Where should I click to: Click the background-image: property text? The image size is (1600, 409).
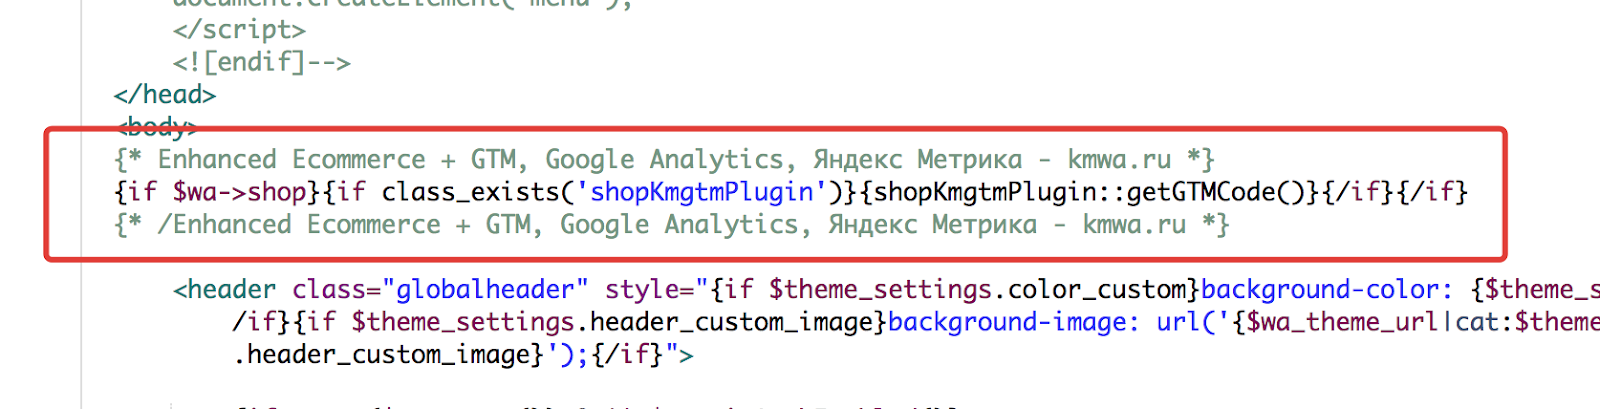(1014, 322)
